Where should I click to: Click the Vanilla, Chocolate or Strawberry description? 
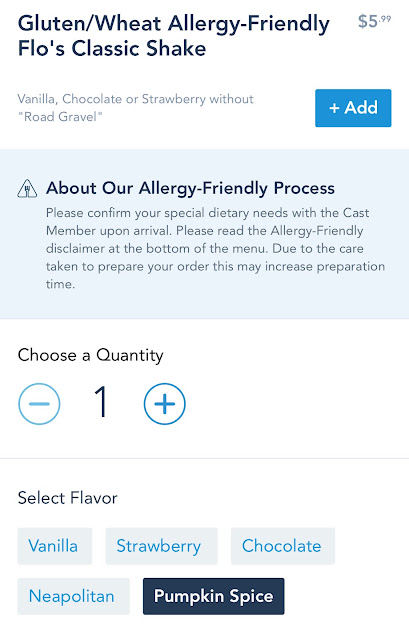[136, 99]
